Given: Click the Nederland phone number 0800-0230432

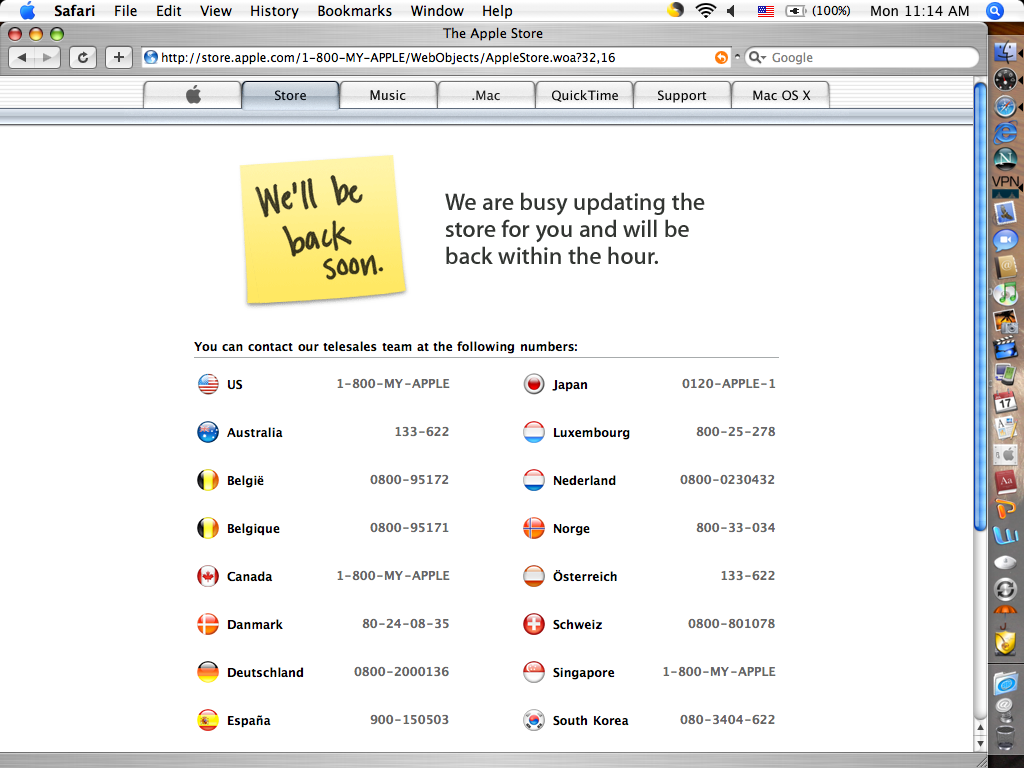Looking at the screenshot, I should pyautogui.click(x=728, y=479).
